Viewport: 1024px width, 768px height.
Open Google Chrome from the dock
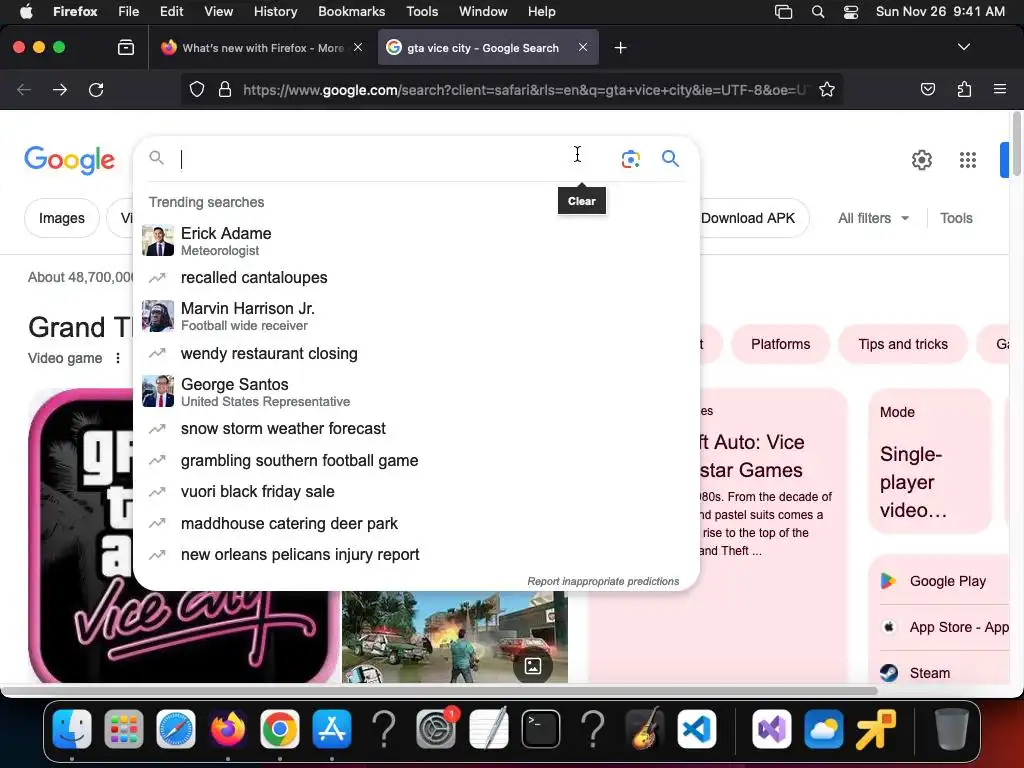click(x=280, y=729)
